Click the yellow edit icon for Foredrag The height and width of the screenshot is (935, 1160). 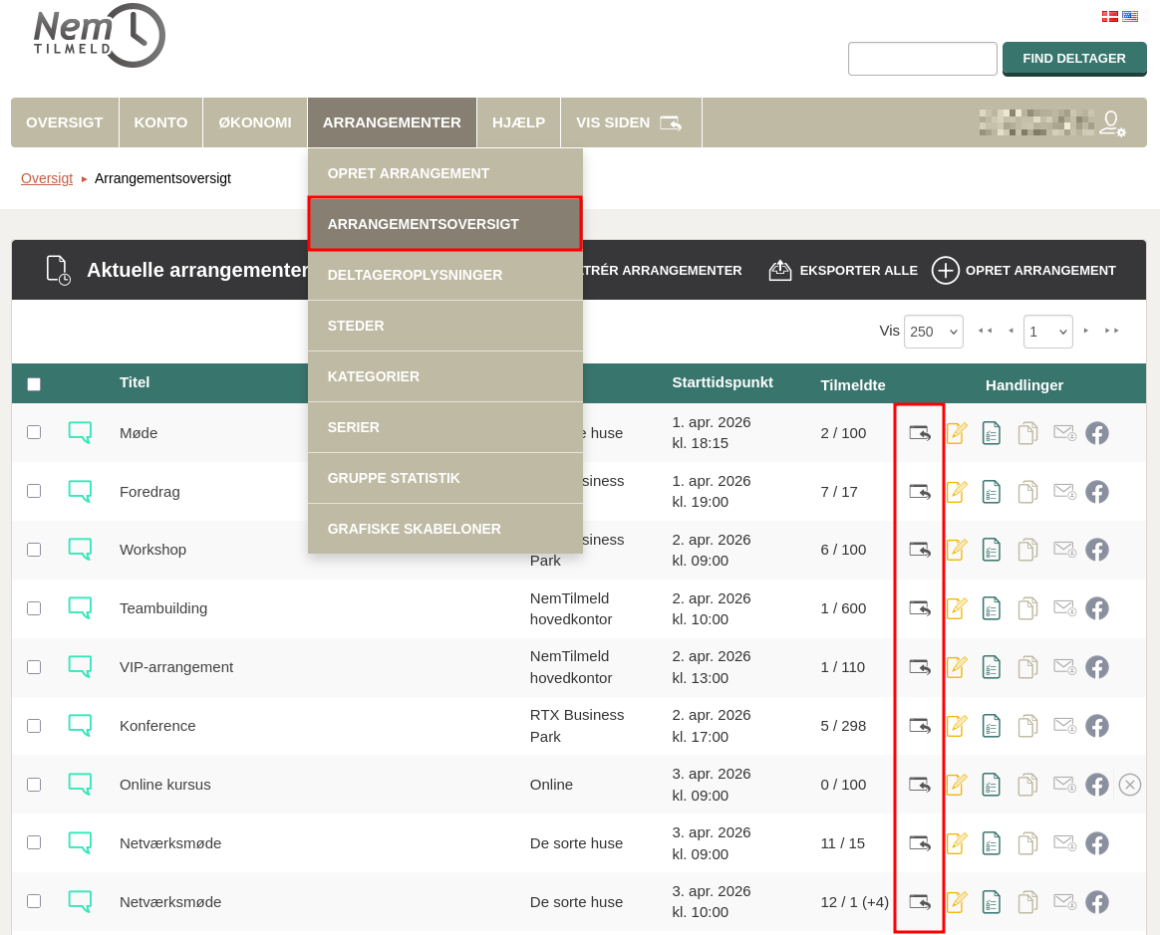(x=956, y=492)
